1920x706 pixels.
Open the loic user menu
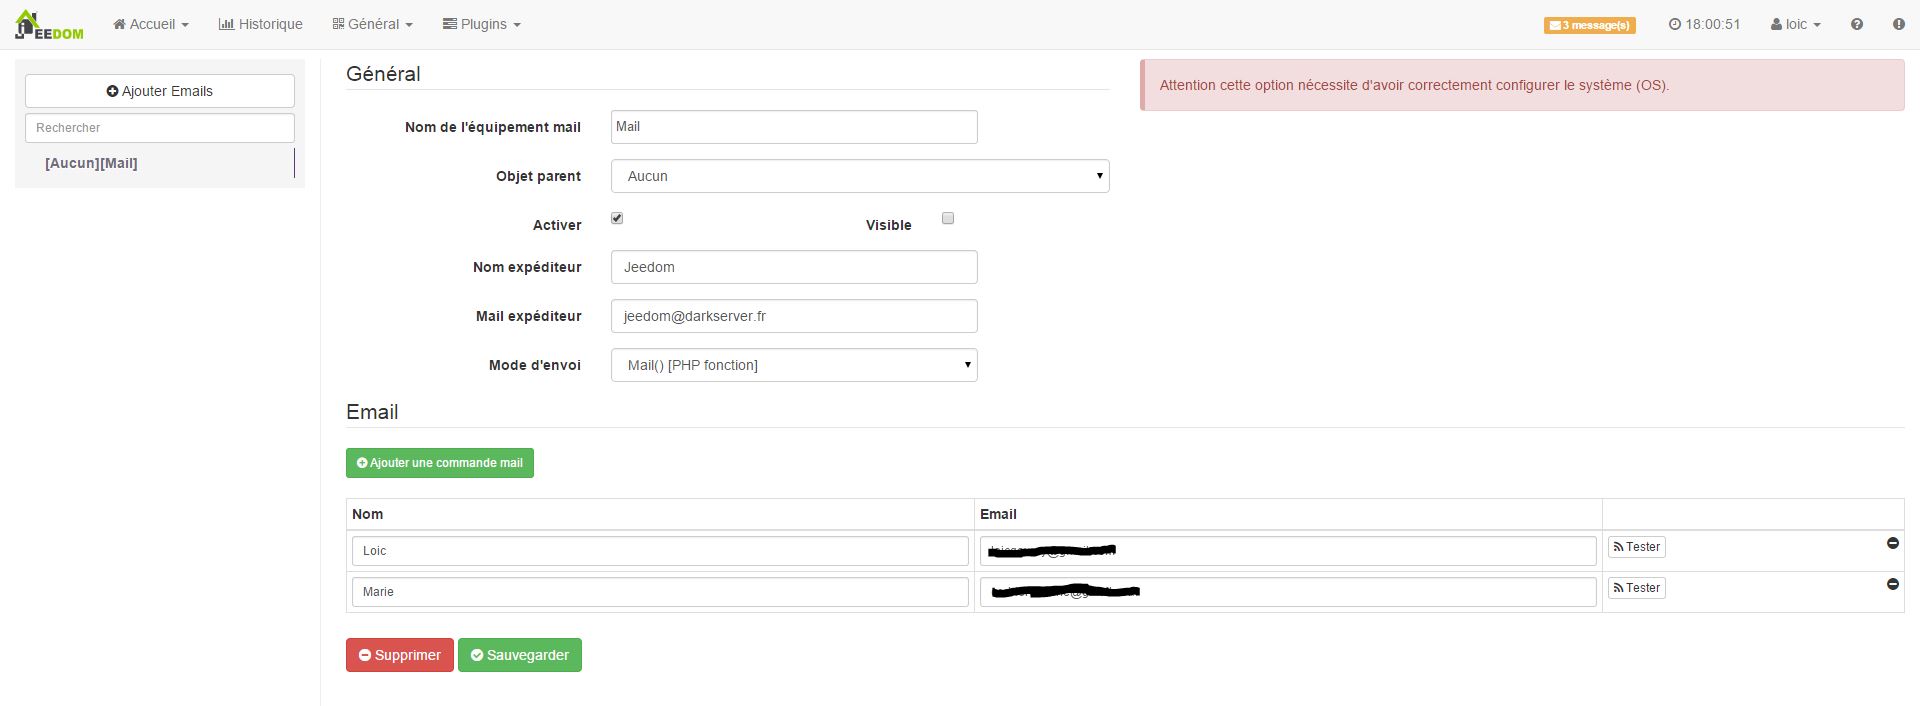[x=1795, y=24]
